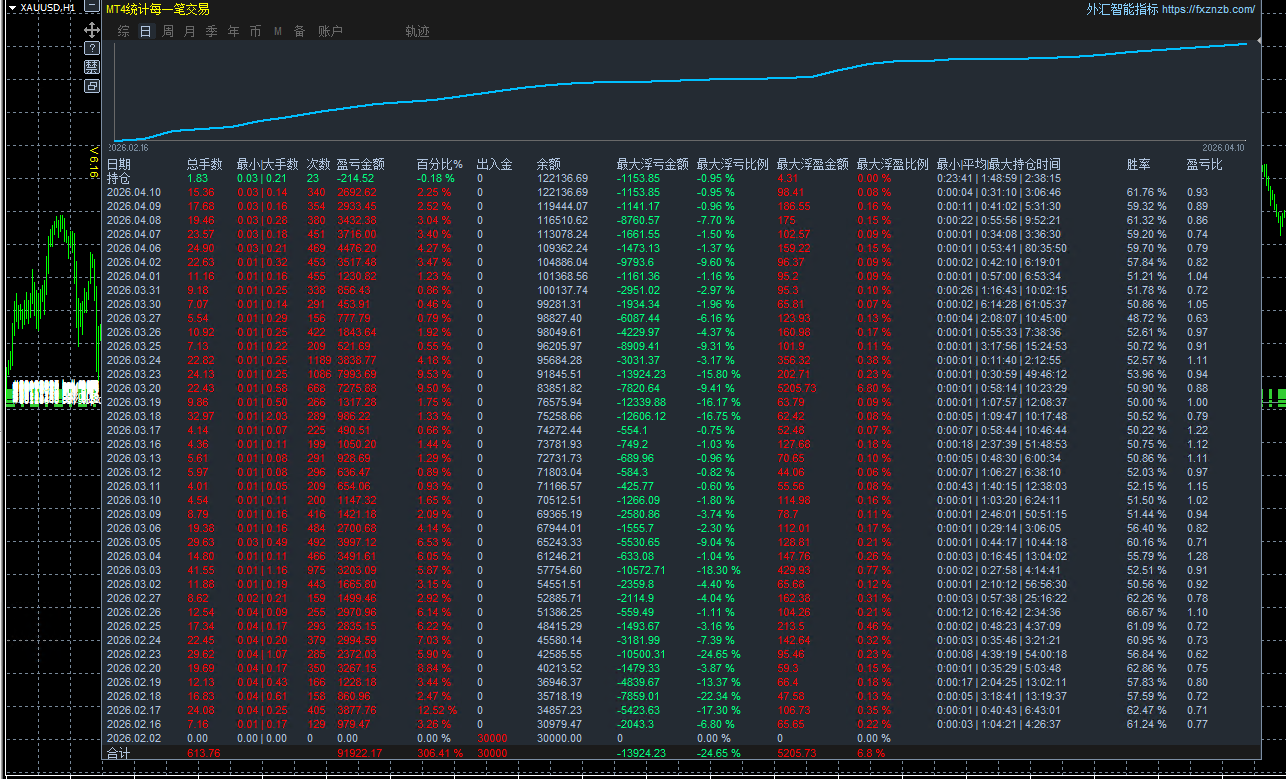Open the https://fxznzb.com/ link
Viewport: 1286px width, 779px height.
coord(1208,9)
